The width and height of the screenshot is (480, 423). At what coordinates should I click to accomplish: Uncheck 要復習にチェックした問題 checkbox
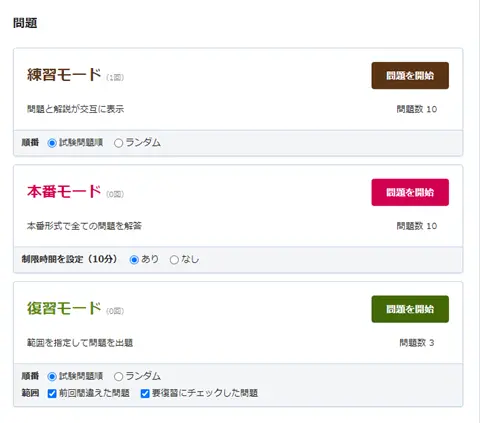[x=145, y=393]
